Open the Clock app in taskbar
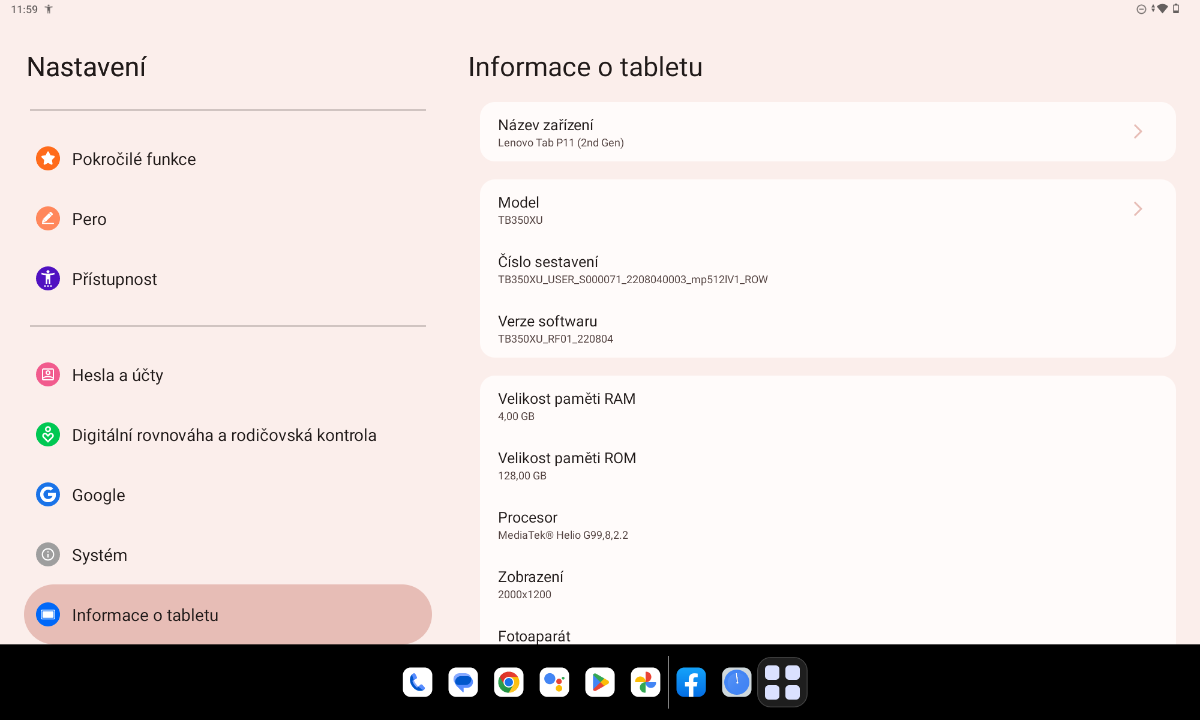 (737, 683)
